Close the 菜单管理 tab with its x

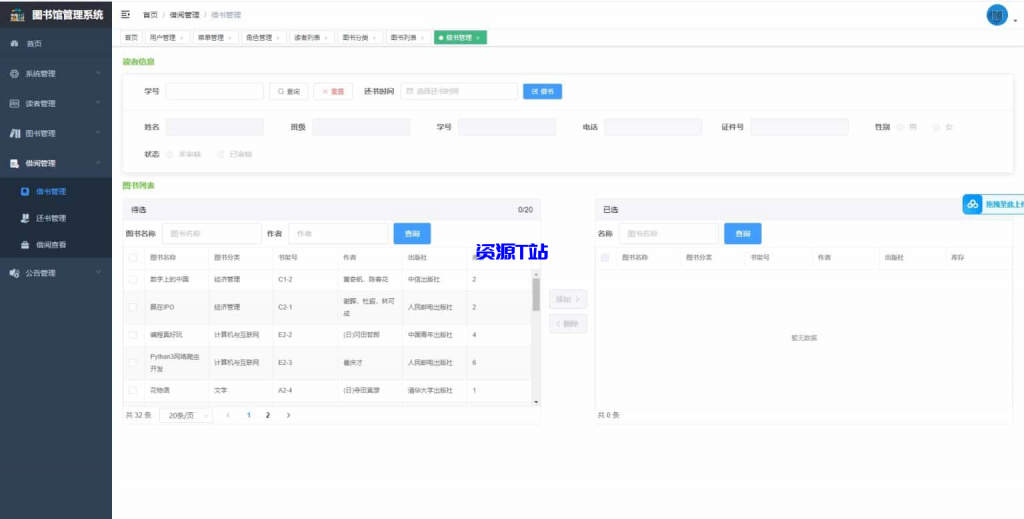(229, 38)
